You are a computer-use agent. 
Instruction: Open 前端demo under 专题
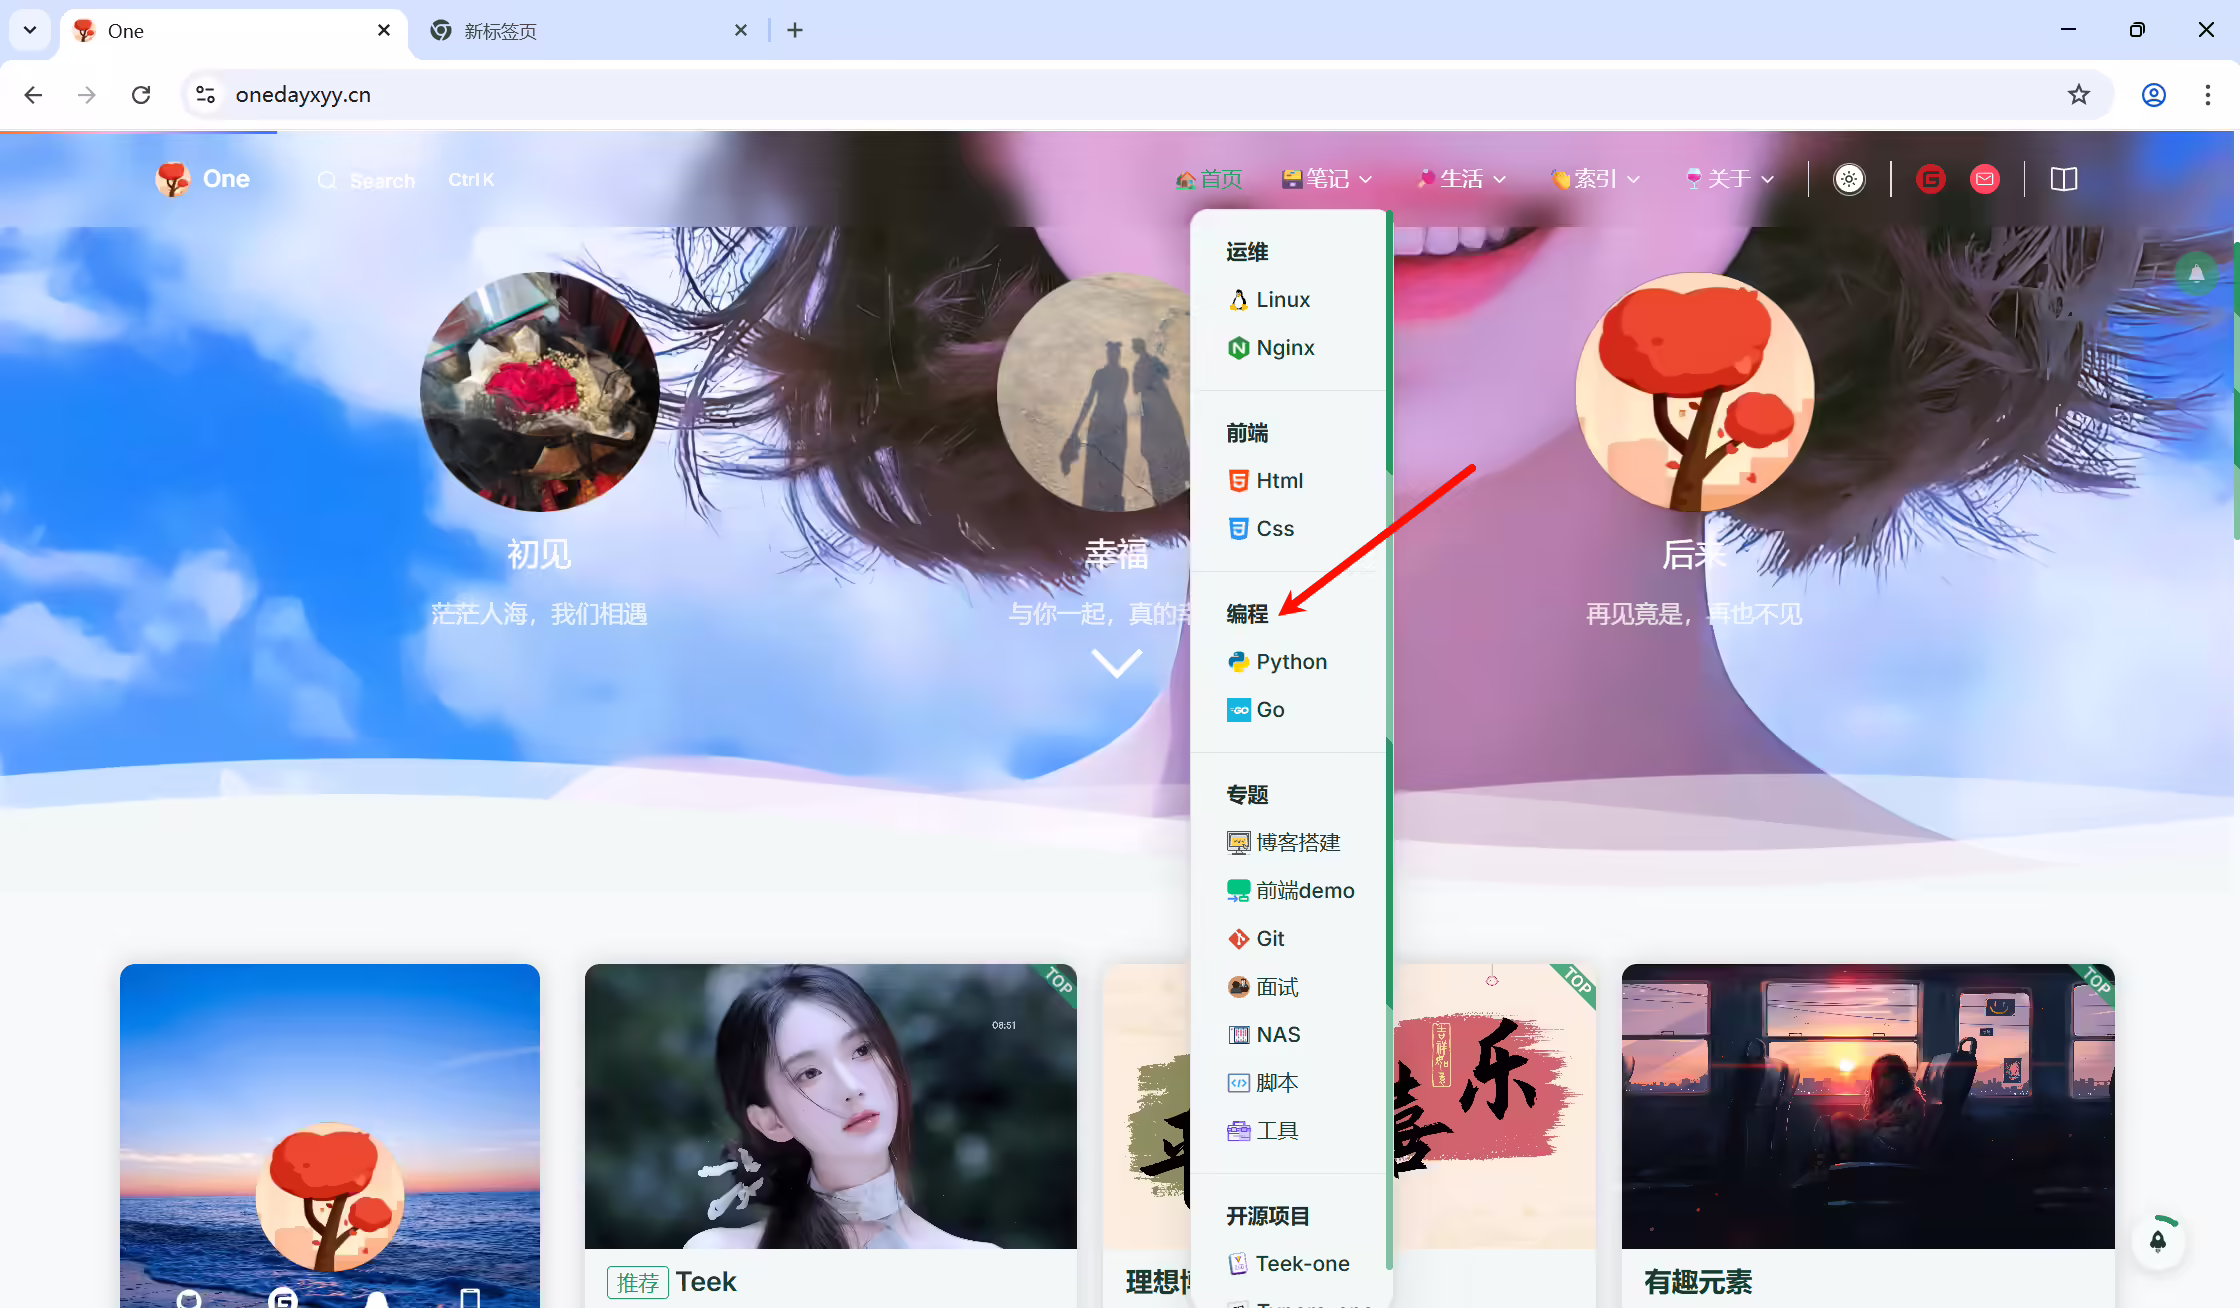pyautogui.click(x=1291, y=891)
